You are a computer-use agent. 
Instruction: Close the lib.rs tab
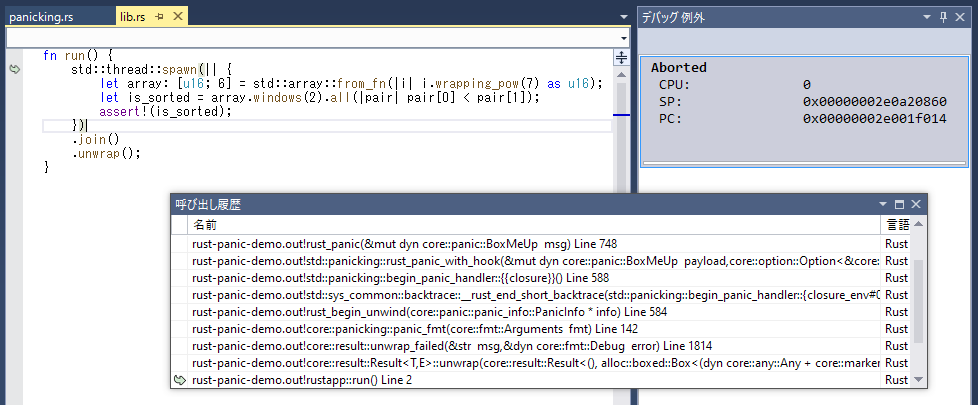point(177,17)
